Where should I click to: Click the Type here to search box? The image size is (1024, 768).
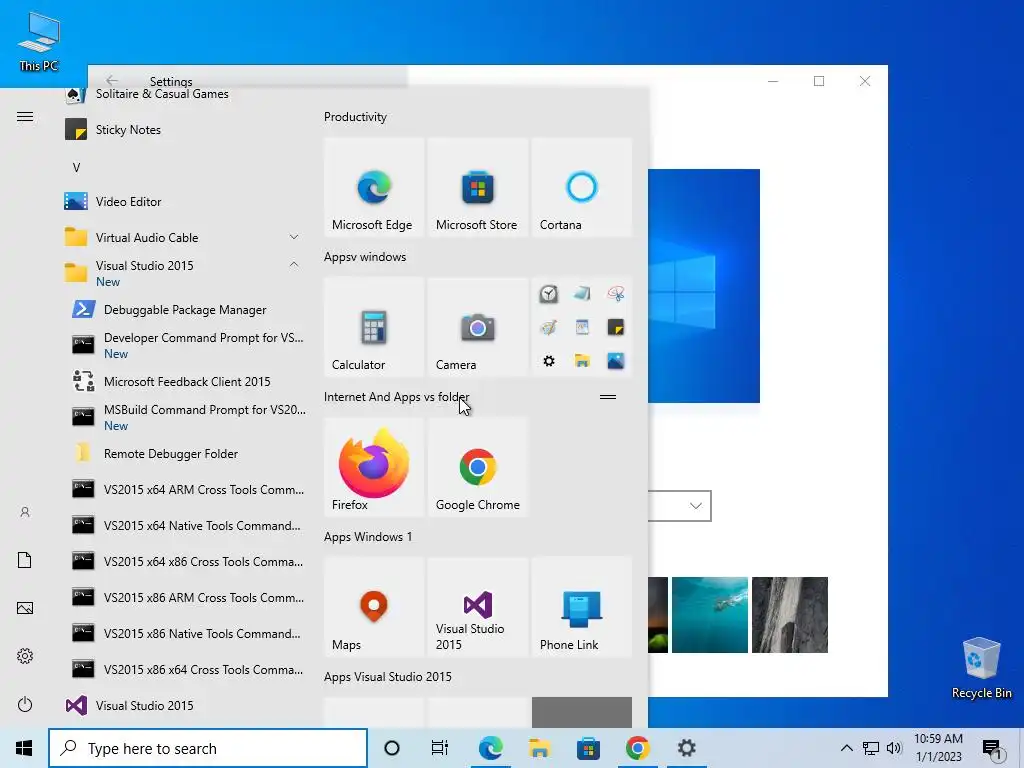click(208, 748)
